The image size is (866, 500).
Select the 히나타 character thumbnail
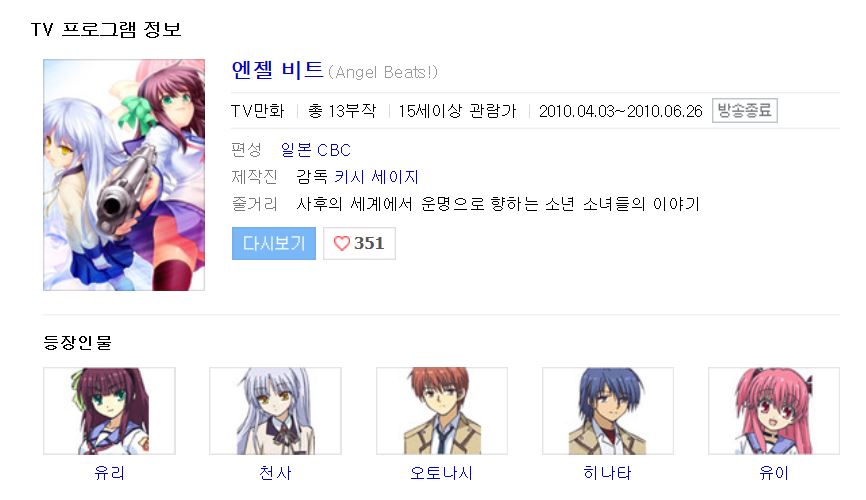608,411
